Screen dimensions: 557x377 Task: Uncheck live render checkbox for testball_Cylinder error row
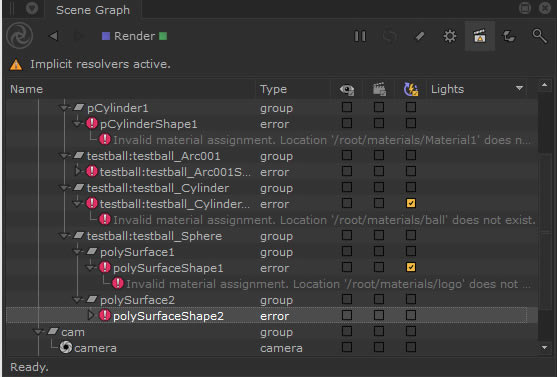click(x=411, y=203)
